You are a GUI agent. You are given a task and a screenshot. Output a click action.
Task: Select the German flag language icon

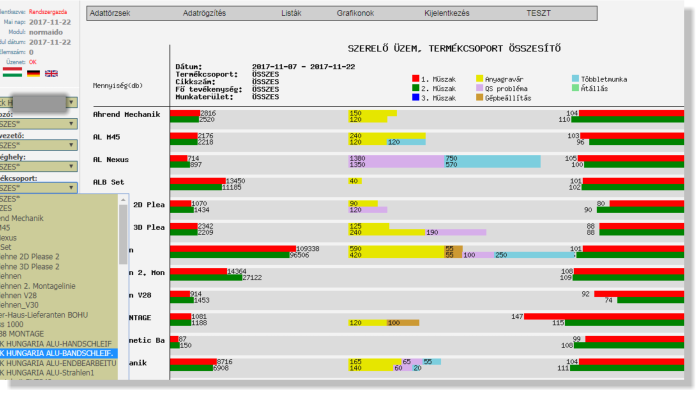[x=33, y=73]
